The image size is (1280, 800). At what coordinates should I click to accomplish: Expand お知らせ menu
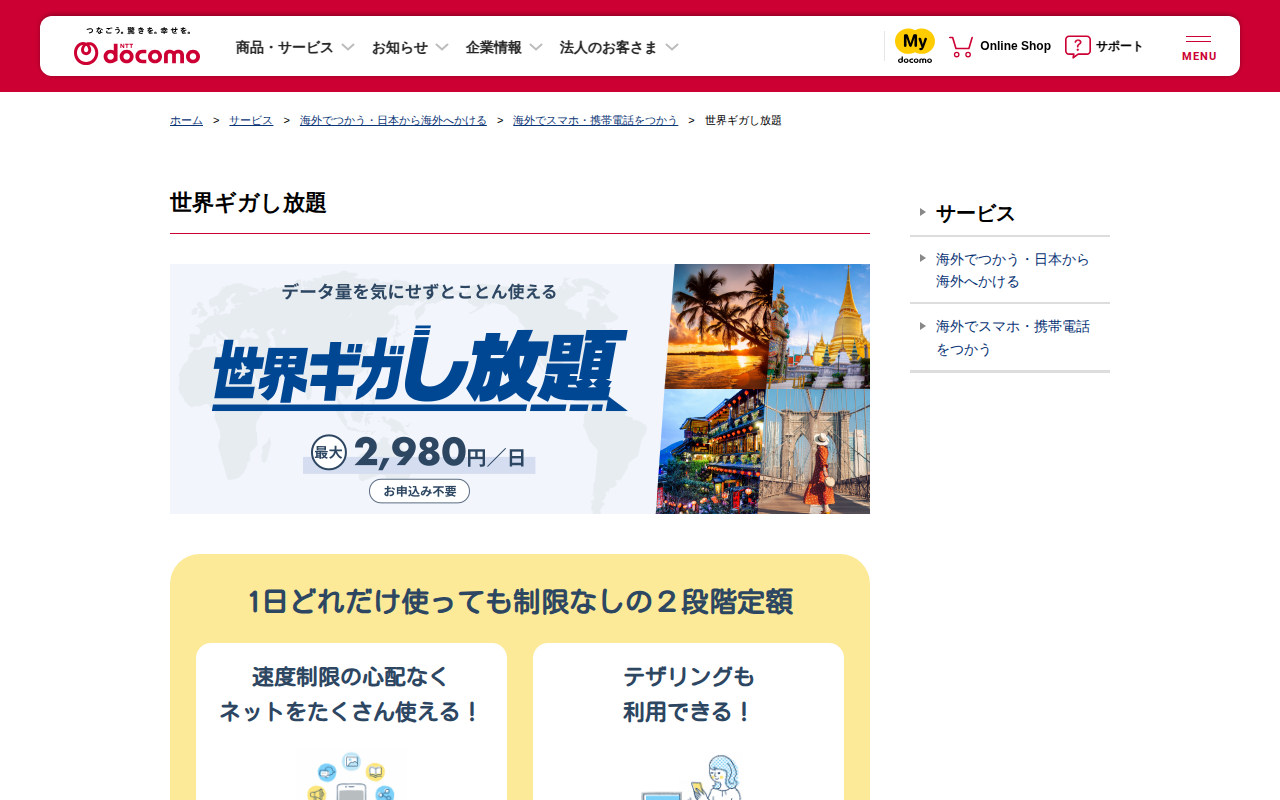pos(410,47)
